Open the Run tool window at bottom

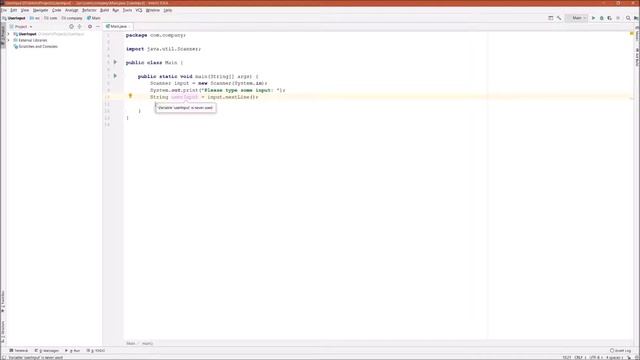[x=73, y=351]
